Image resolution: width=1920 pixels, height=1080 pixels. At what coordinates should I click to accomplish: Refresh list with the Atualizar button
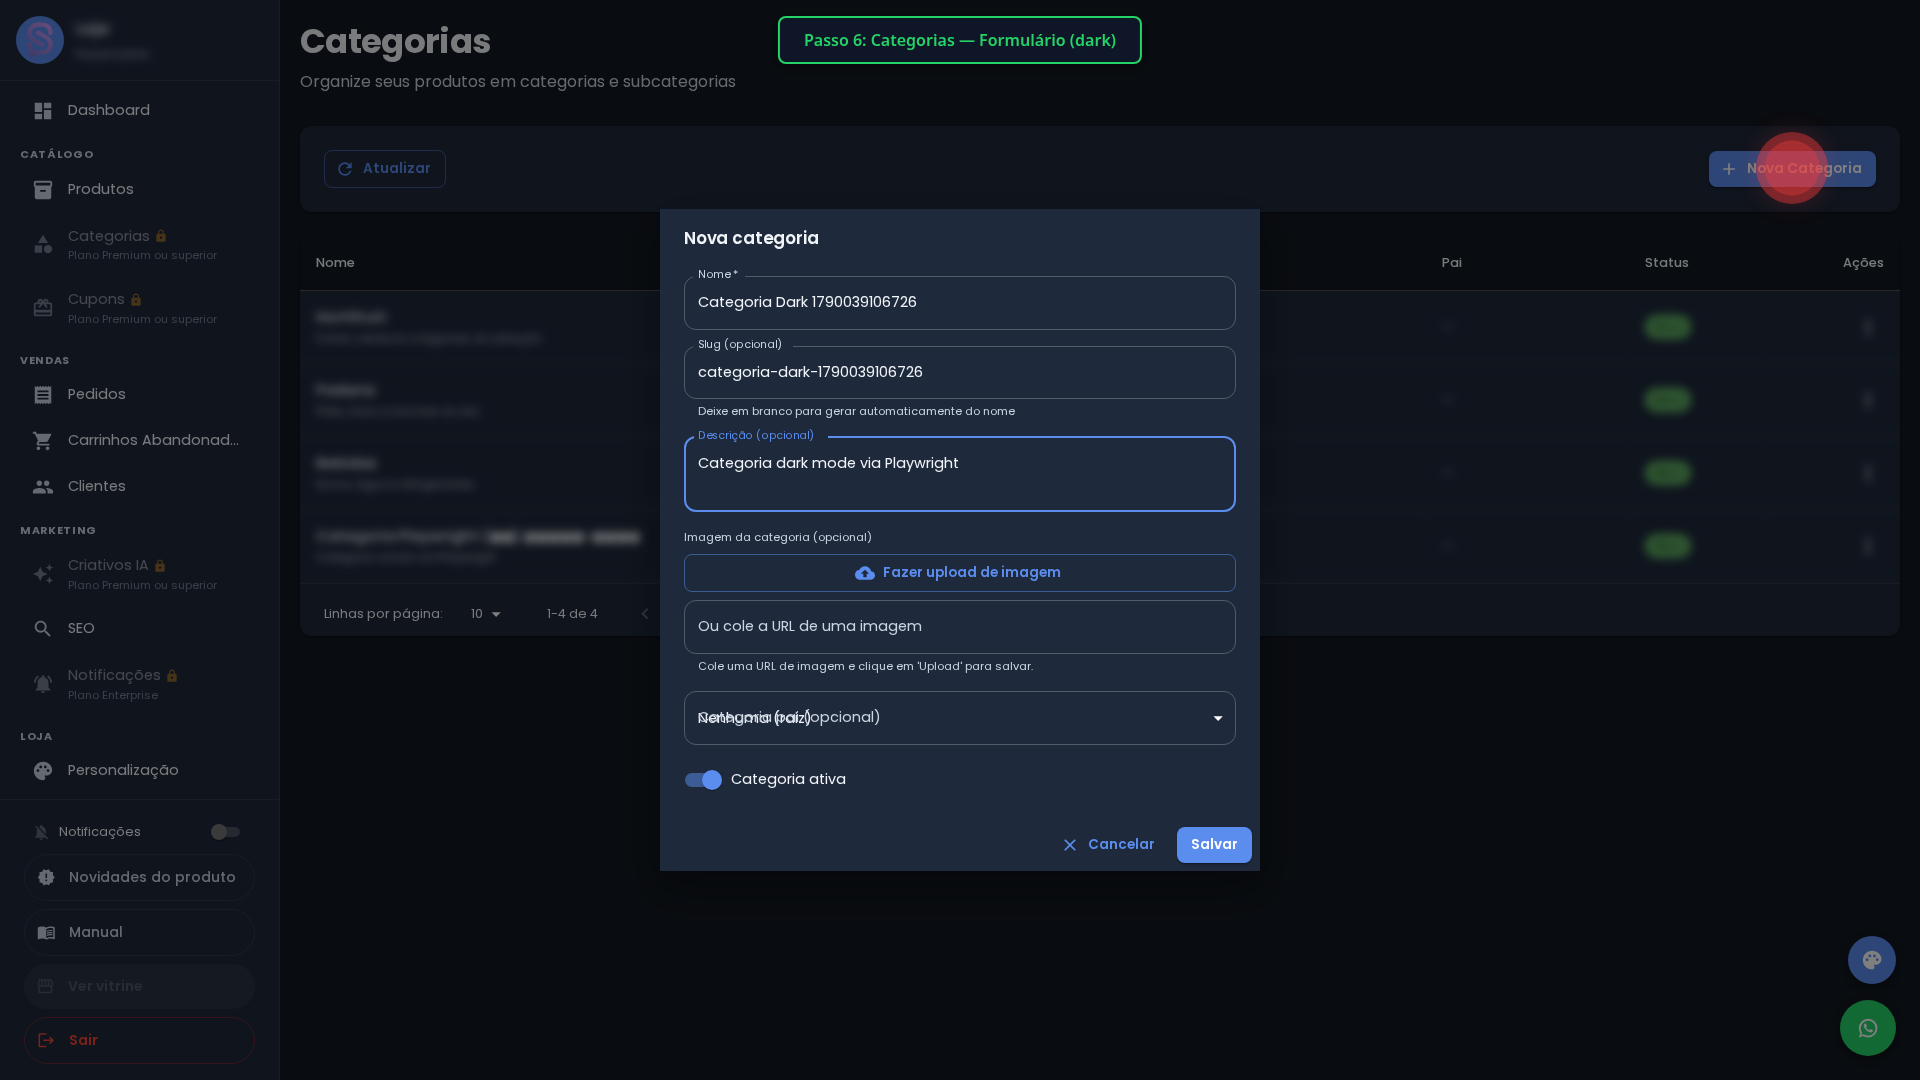385,169
